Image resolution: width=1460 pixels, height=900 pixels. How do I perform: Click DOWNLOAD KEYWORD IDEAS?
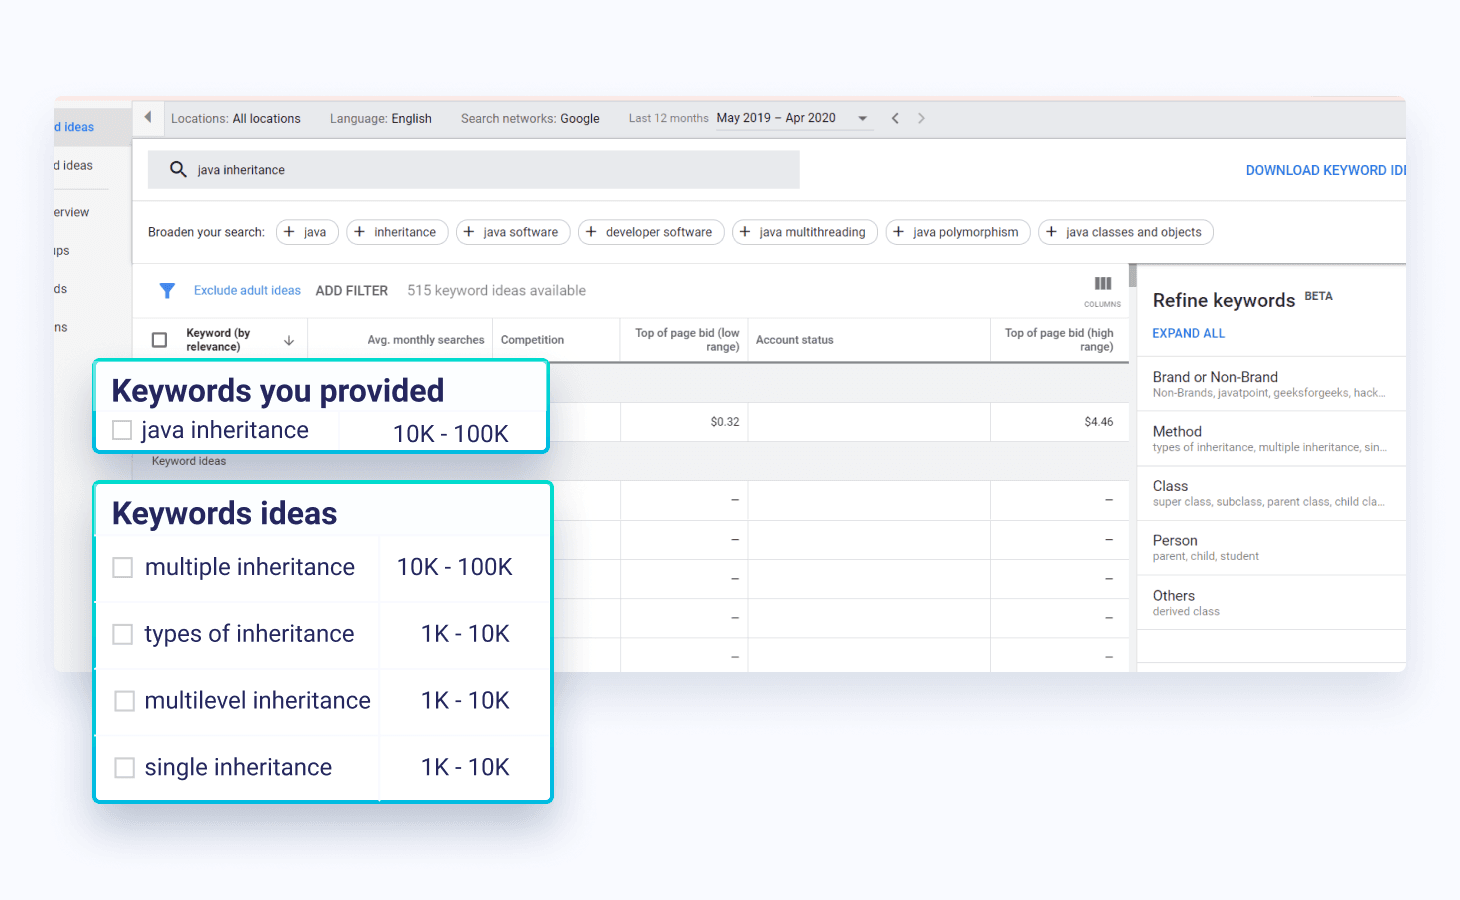click(1324, 170)
